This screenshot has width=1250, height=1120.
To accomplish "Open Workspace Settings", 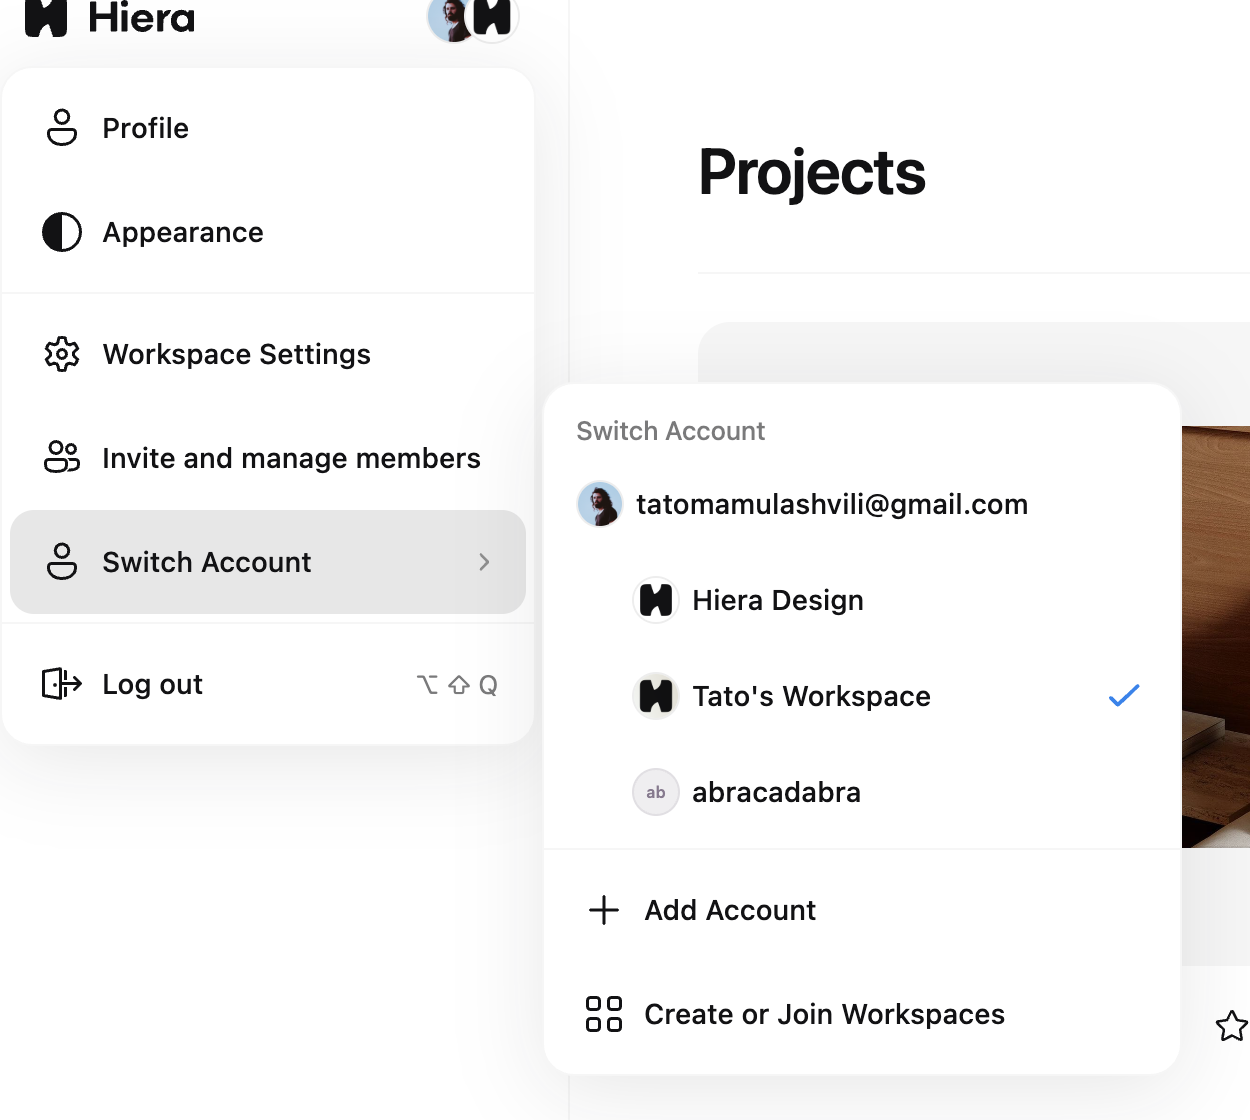I will [x=268, y=354].
